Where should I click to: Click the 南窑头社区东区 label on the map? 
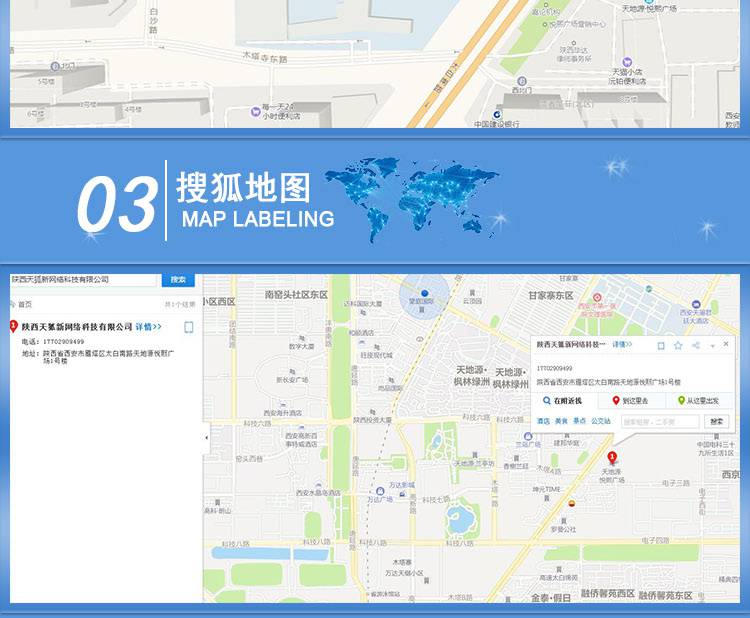pos(296,295)
